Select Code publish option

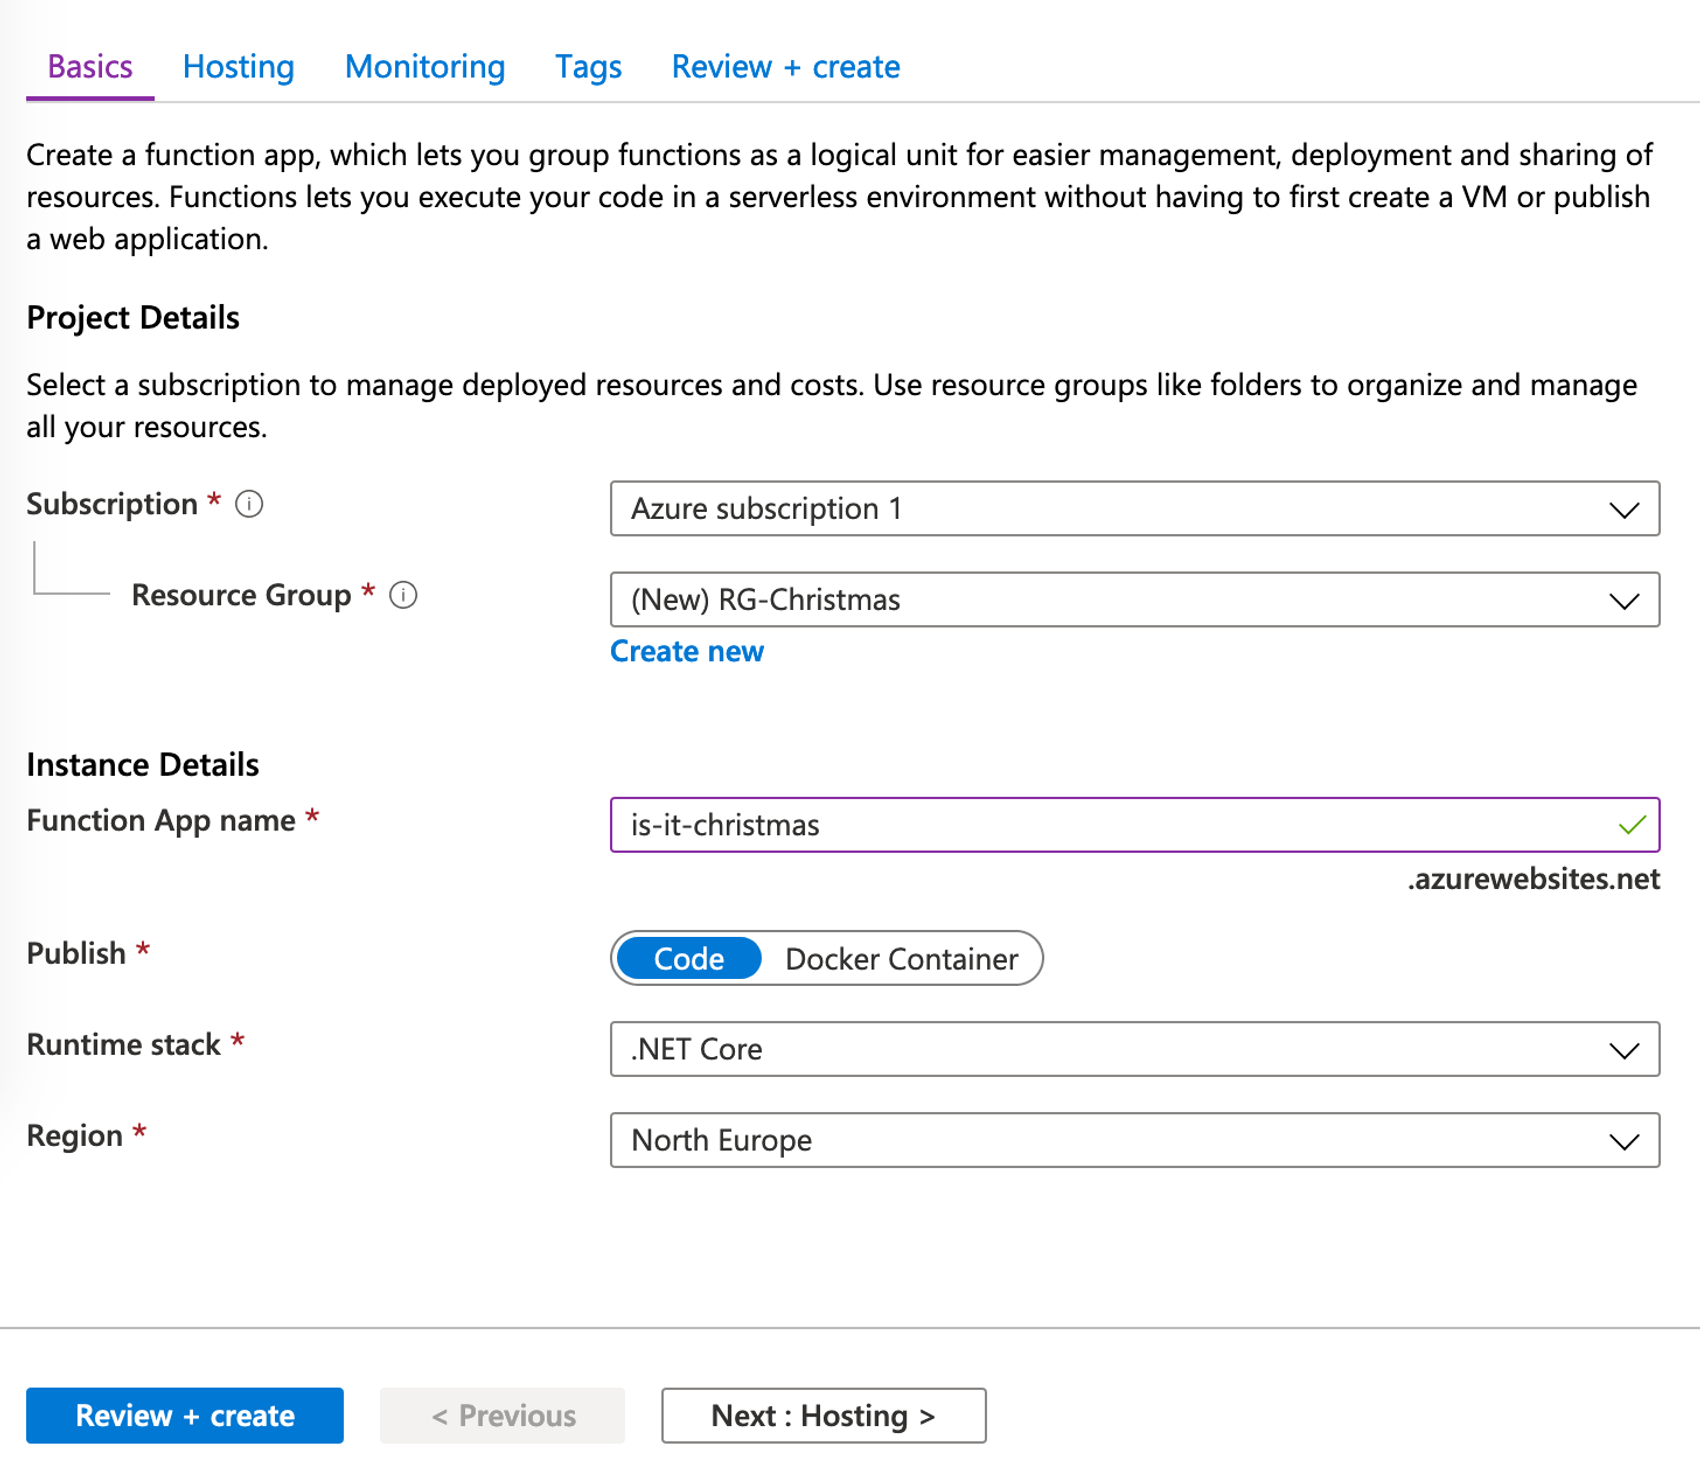tap(688, 958)
